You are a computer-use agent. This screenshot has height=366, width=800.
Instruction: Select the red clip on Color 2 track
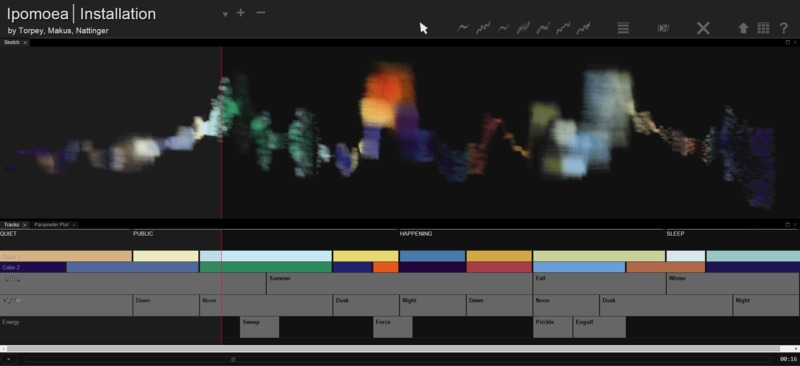[499, 267]
